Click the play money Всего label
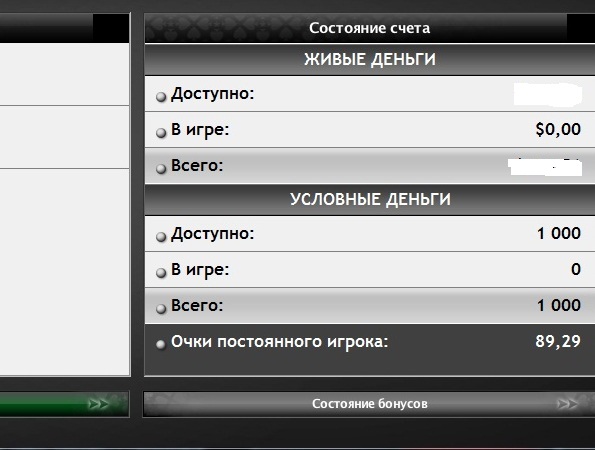This screenshot has height=450, width=595. coord(197,305)
